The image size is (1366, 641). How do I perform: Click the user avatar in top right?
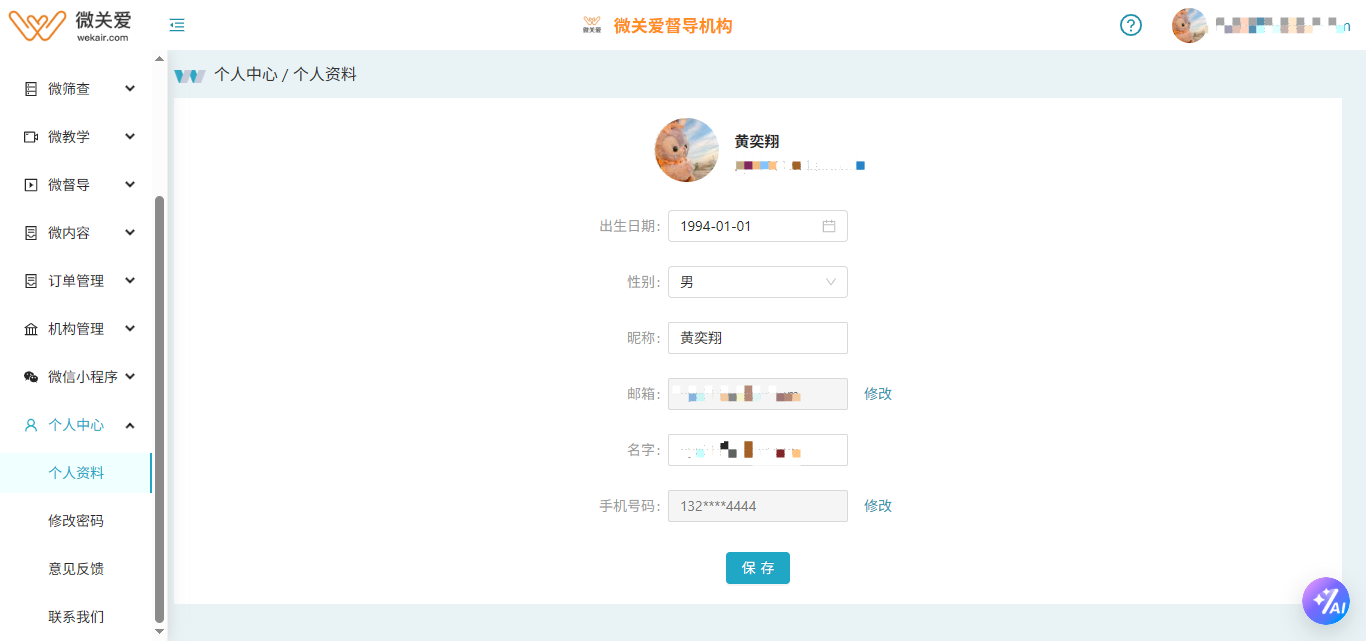(1189, 25)
